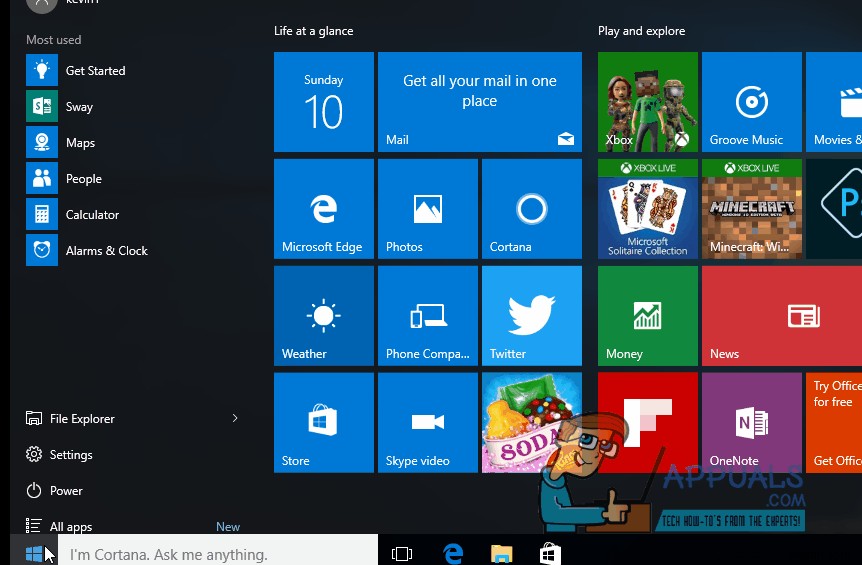Open File Explorer taskbar icon
The width and height of the screenshot is (862, 565).
point(501,553)
